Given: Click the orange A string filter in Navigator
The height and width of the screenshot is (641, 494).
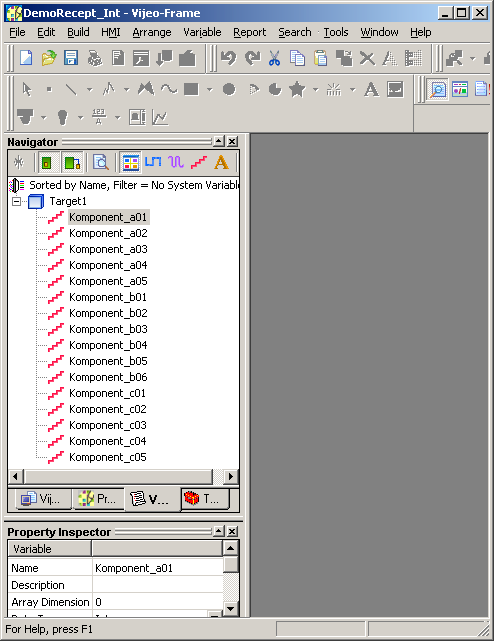Looking at the screenshot, I should 221,162.
